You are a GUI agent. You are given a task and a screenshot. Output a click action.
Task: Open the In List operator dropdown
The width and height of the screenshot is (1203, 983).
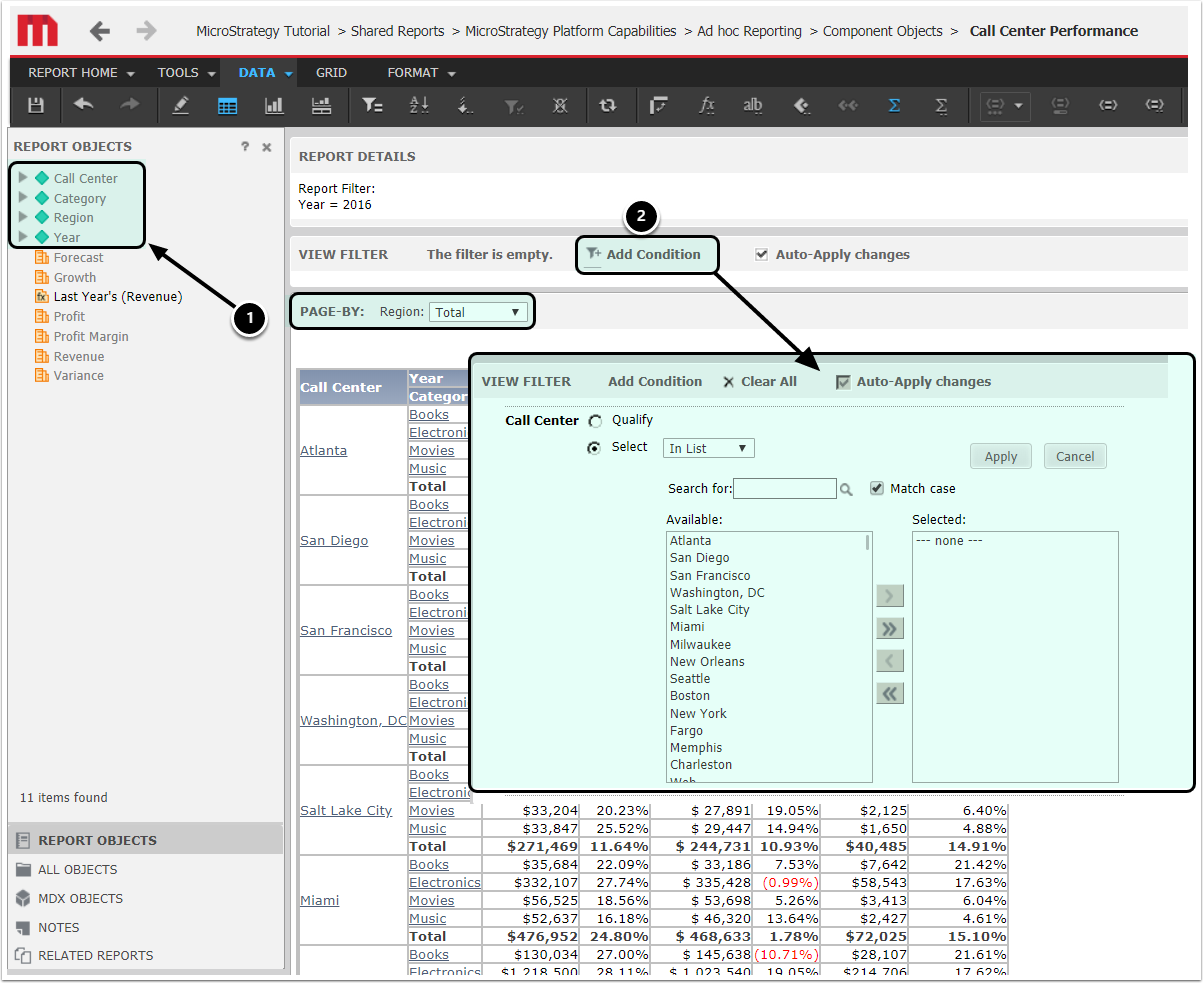(708, 448)
